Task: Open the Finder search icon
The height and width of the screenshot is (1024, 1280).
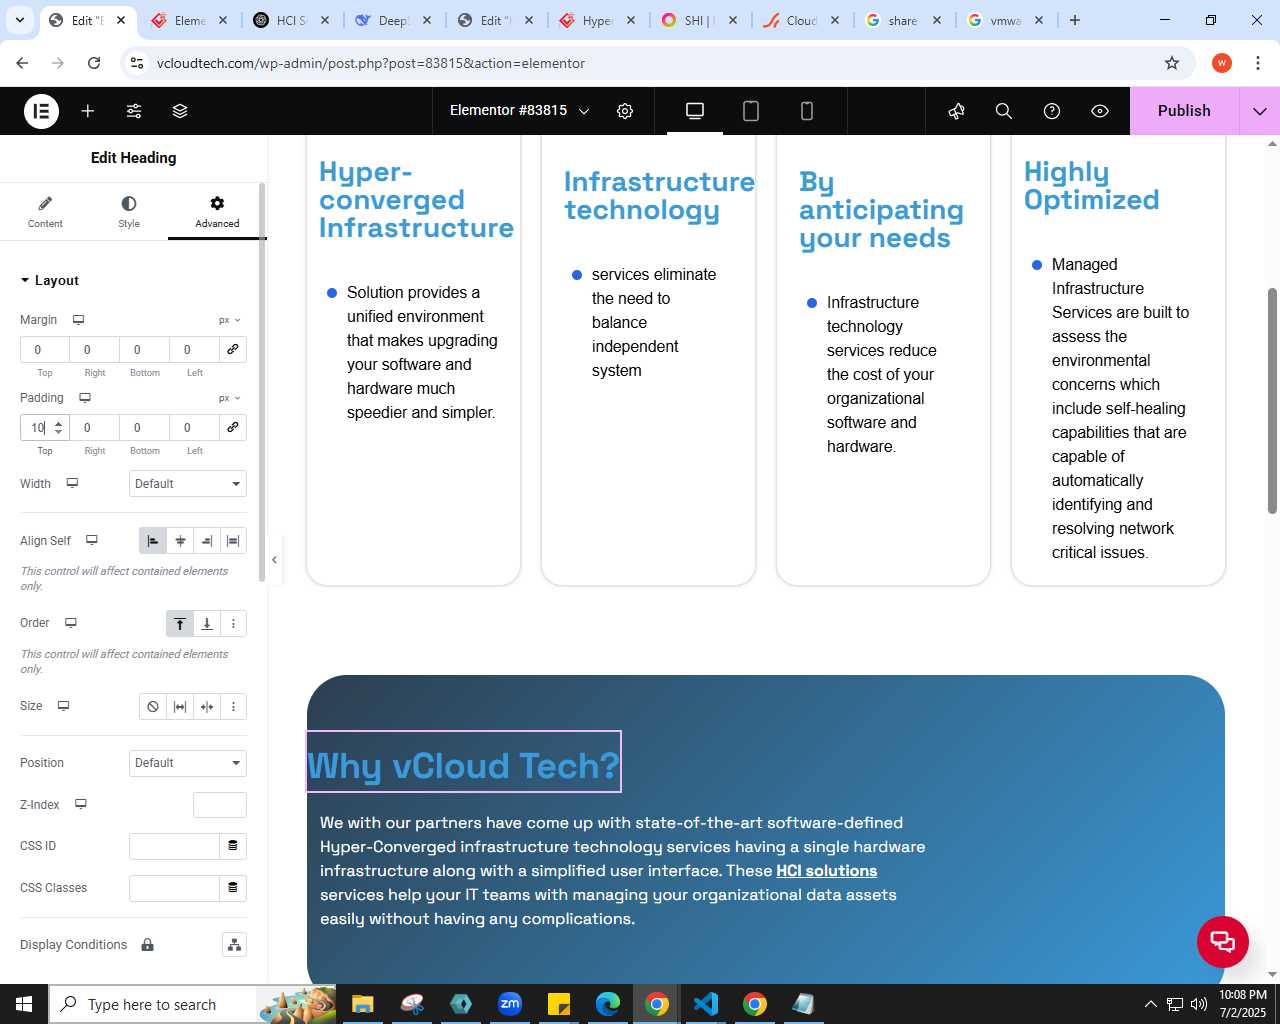Action: (x=1004, y=111)
